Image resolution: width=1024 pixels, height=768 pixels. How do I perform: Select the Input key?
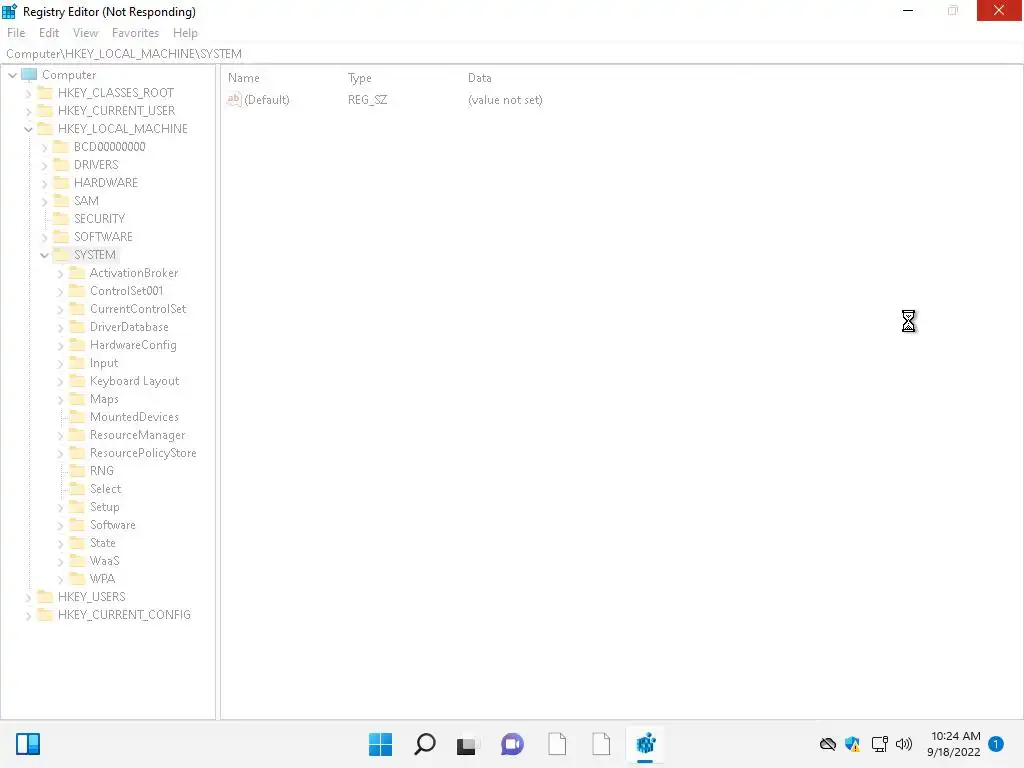[x=104, y=363]
